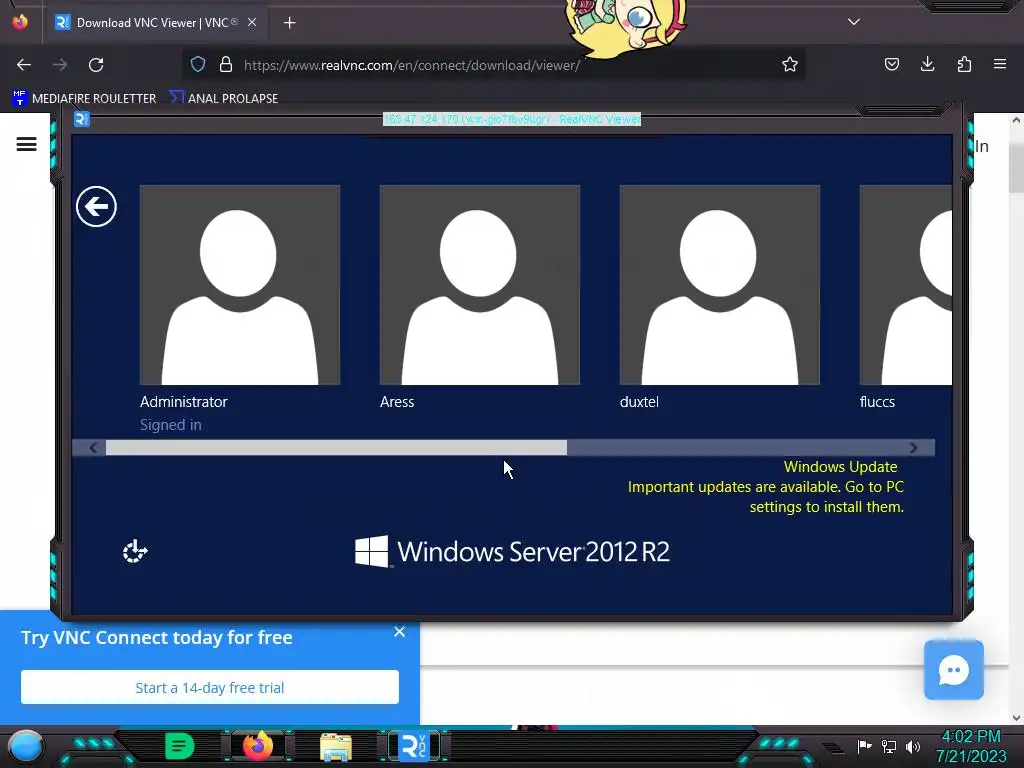Click the Firefox back arrow

tap(24, 65)
